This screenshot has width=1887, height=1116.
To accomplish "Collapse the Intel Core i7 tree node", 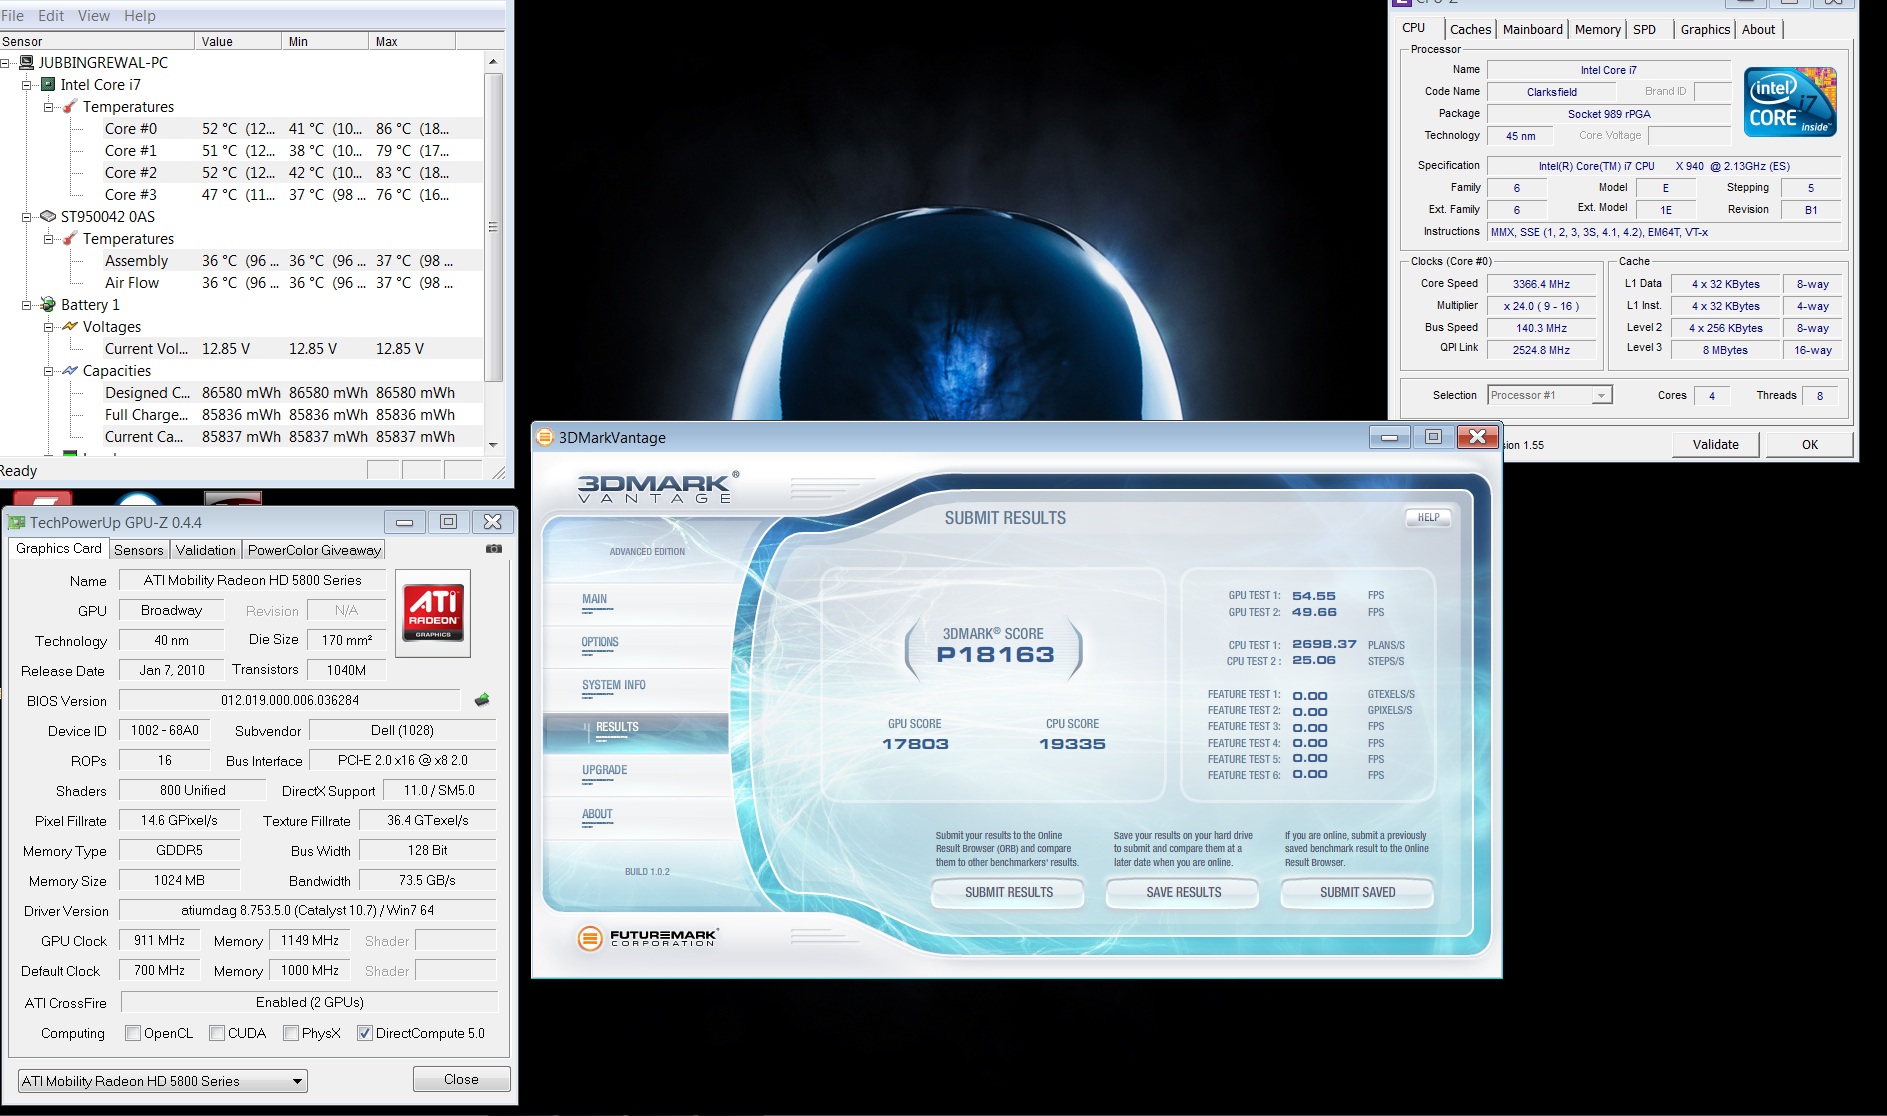I will (x=27, y=85).
